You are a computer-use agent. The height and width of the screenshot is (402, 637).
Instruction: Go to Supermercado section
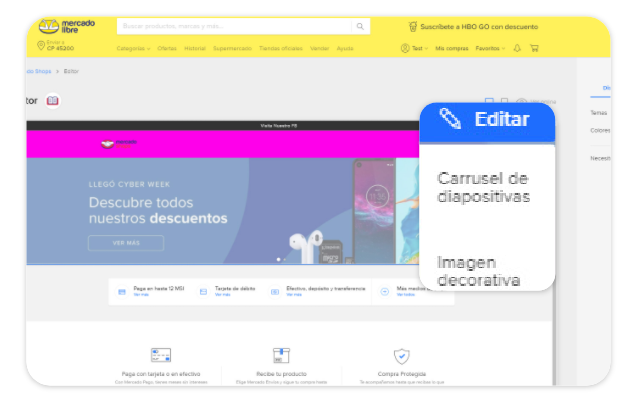click(x=232, y=48)
